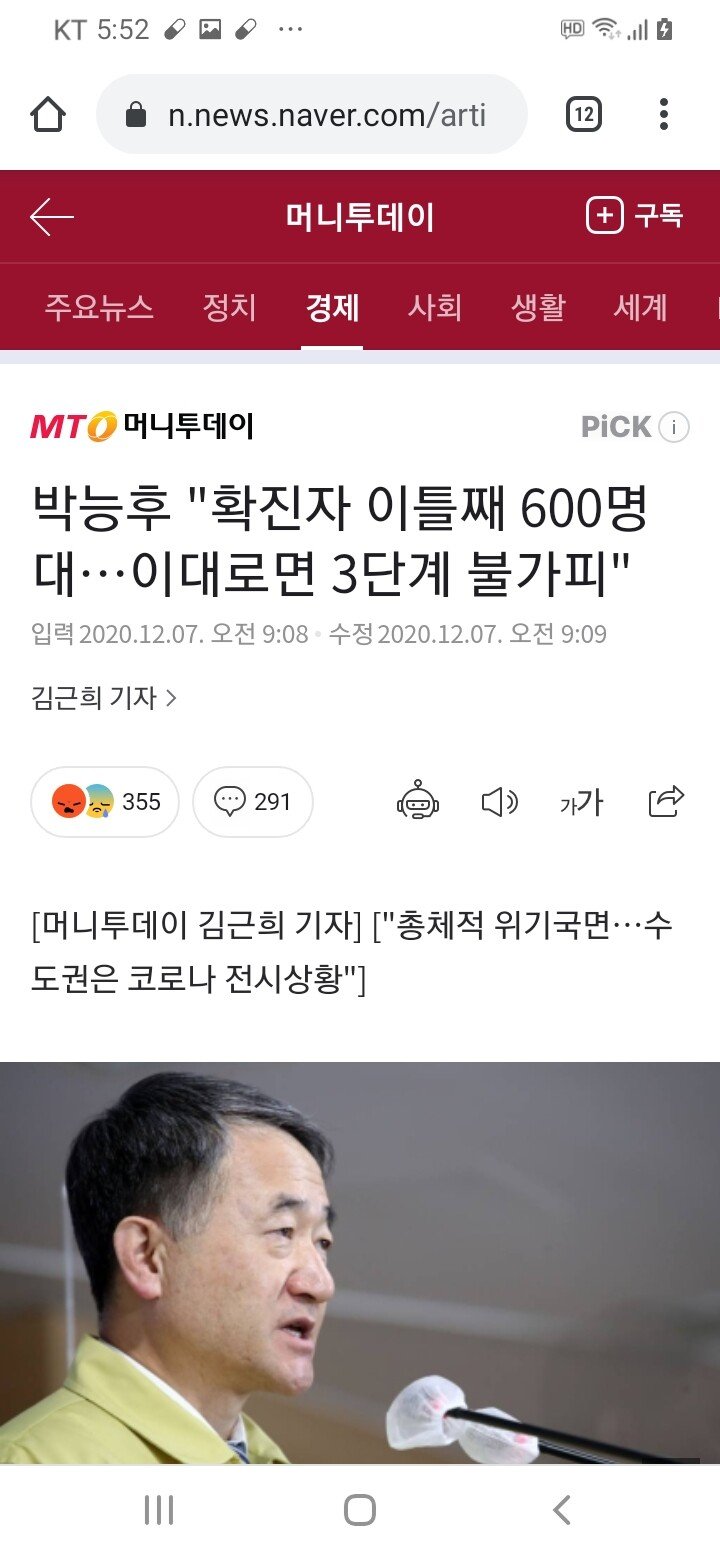Open the browser three-dot overflow menu
720x1560 pixels.
(664, 115)
